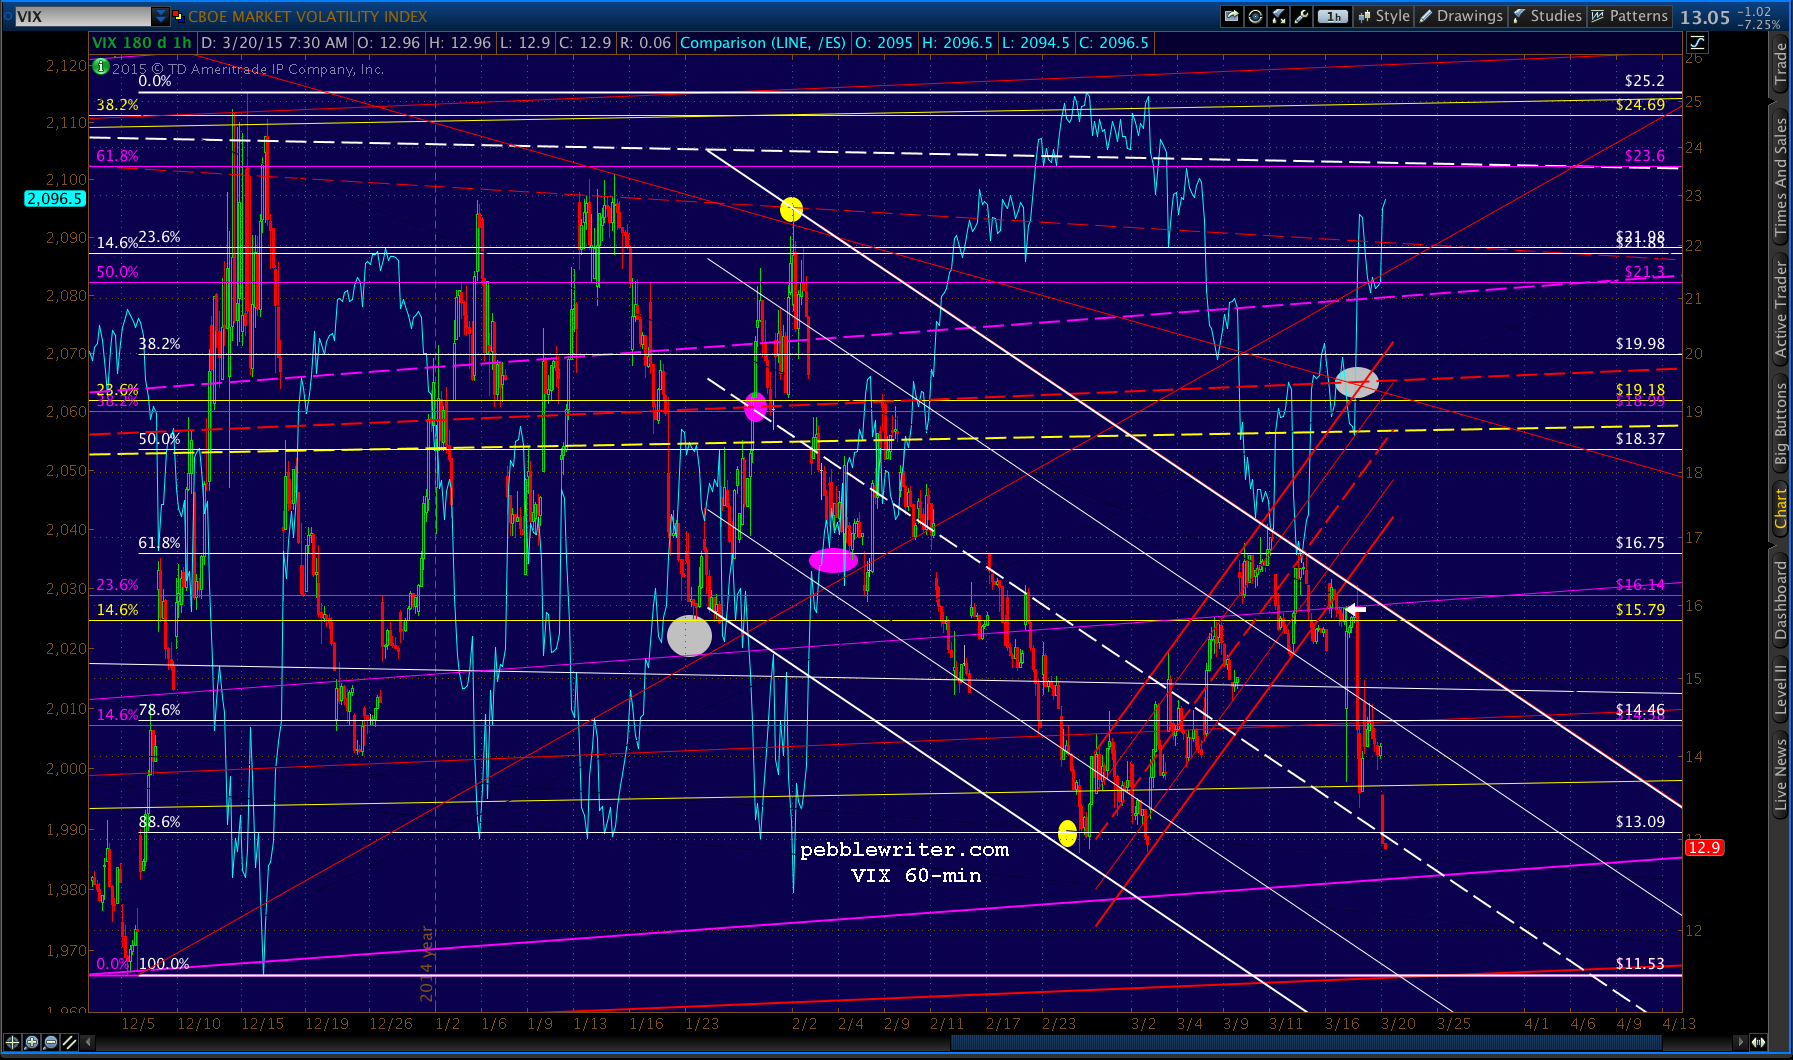Screen dimensions: 1793x1060
Task: Click the 3/20 date on time axis
Action: (x=1398, y=1023)
